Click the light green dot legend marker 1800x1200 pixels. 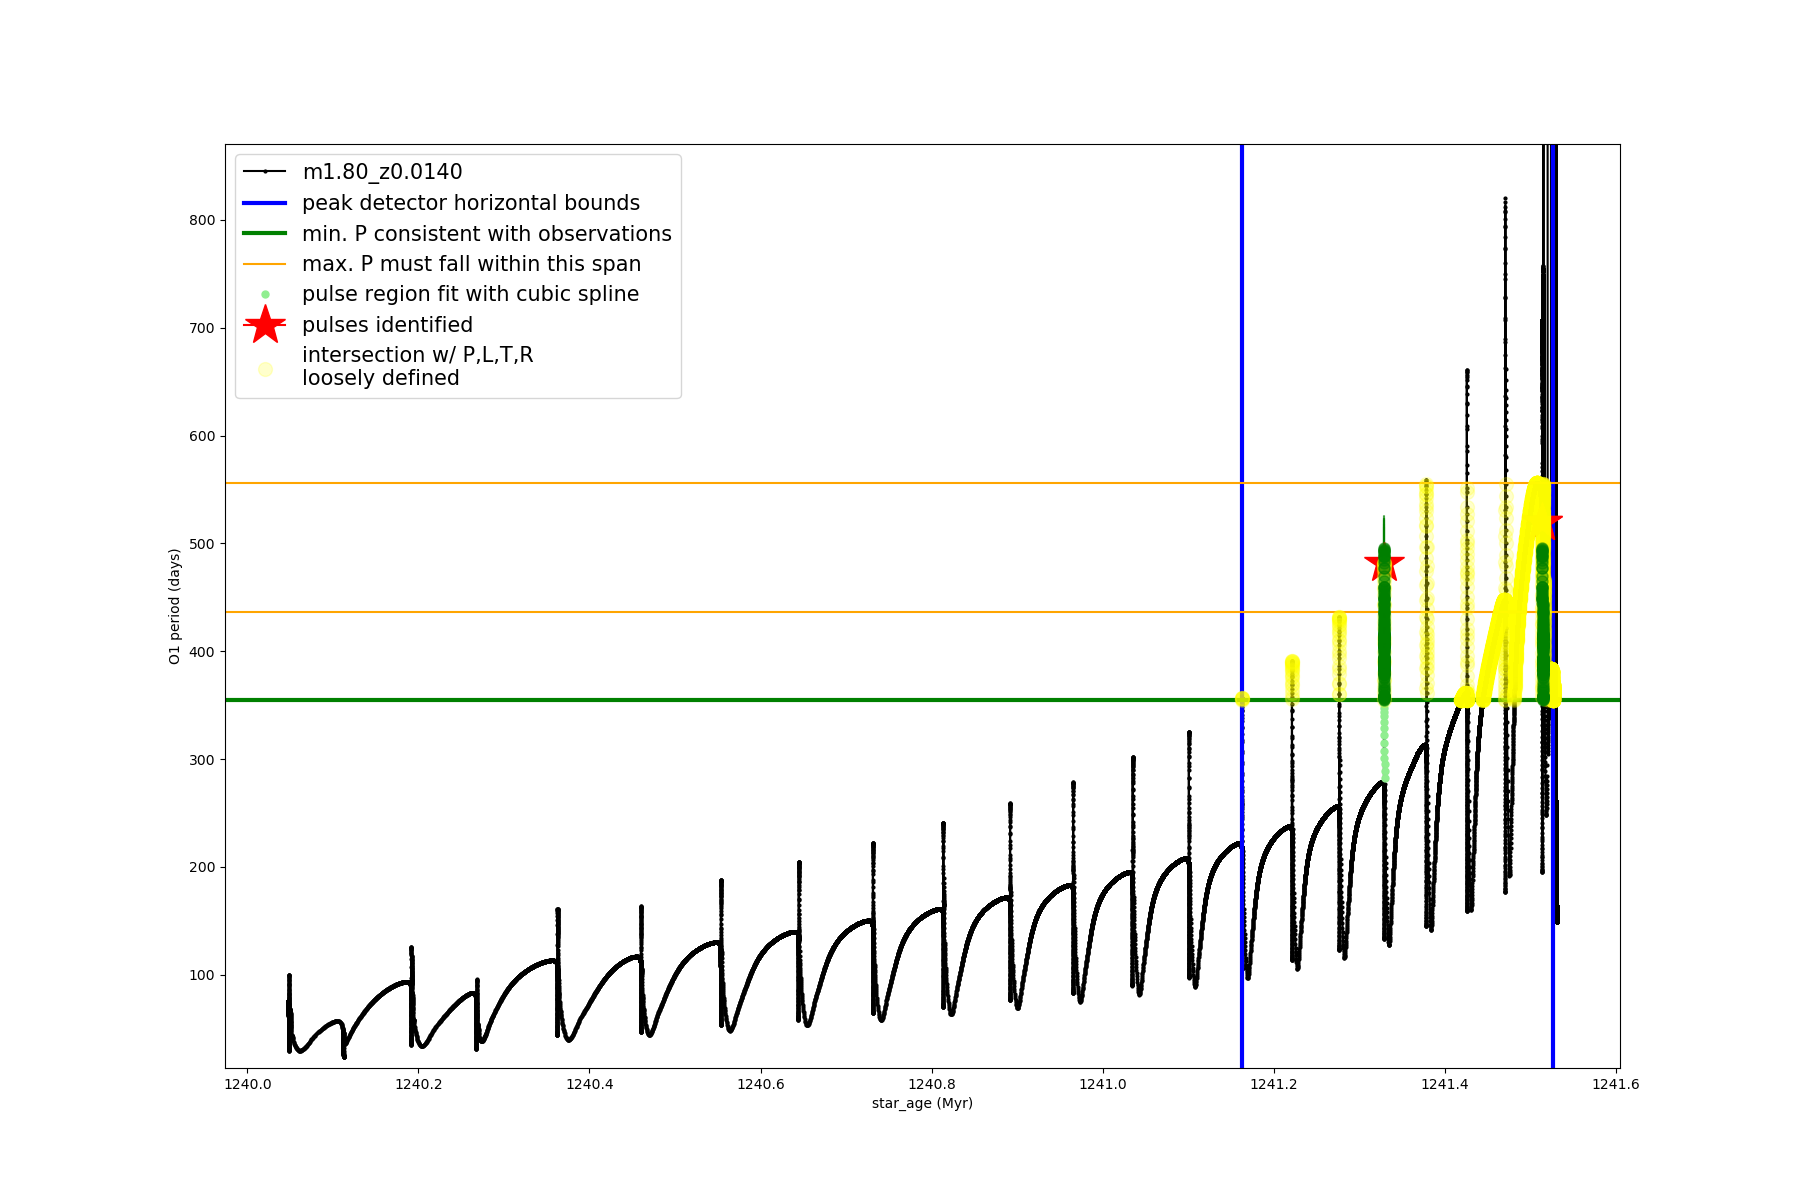click(x=265, y=295)
